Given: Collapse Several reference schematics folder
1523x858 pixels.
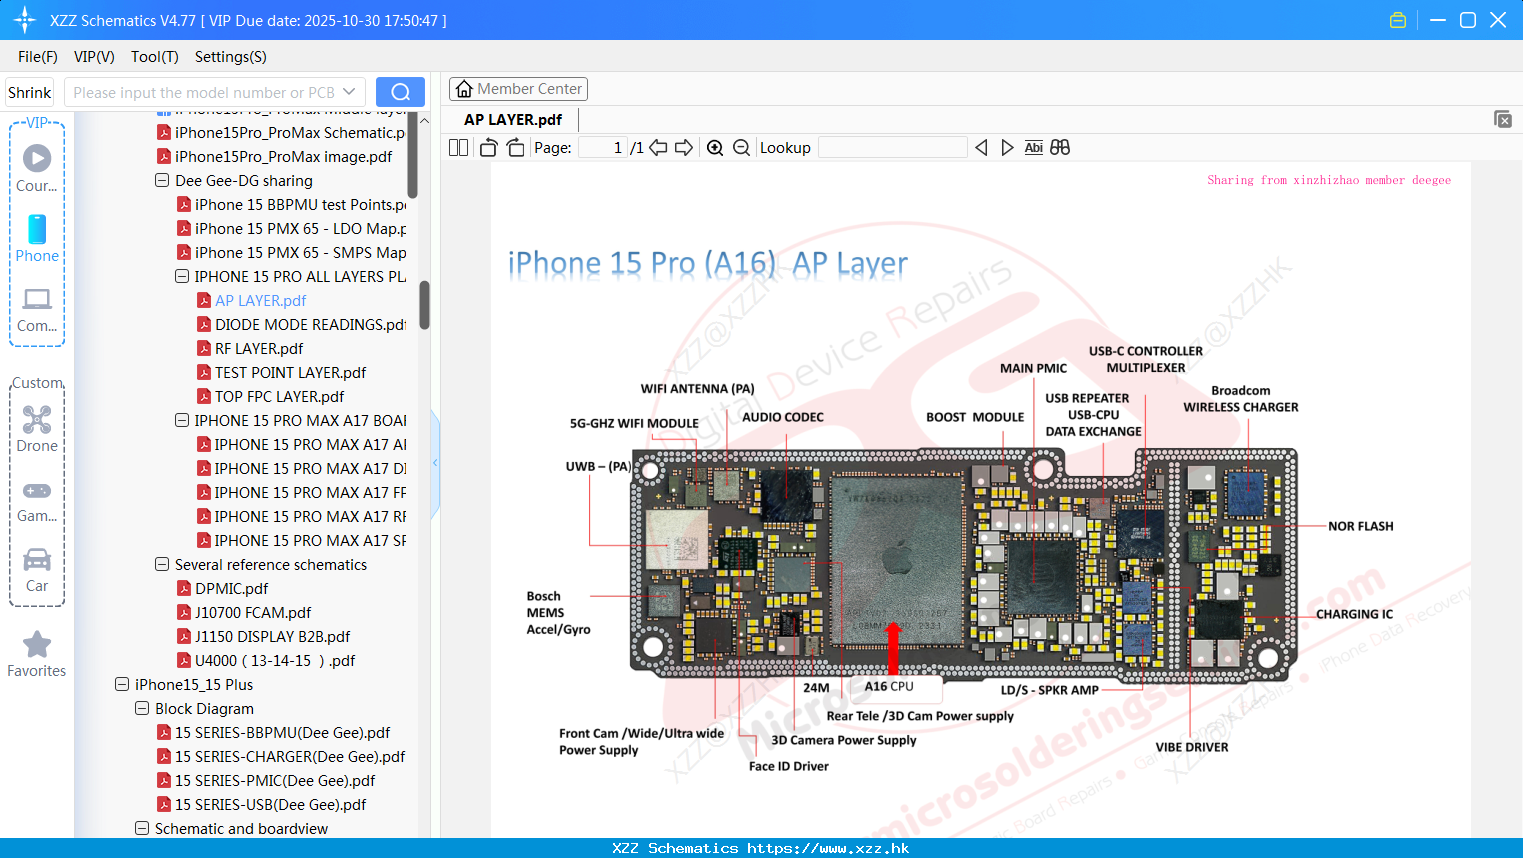Looking at the screenshot, I should pyautogui.click(x=162, y=565).
